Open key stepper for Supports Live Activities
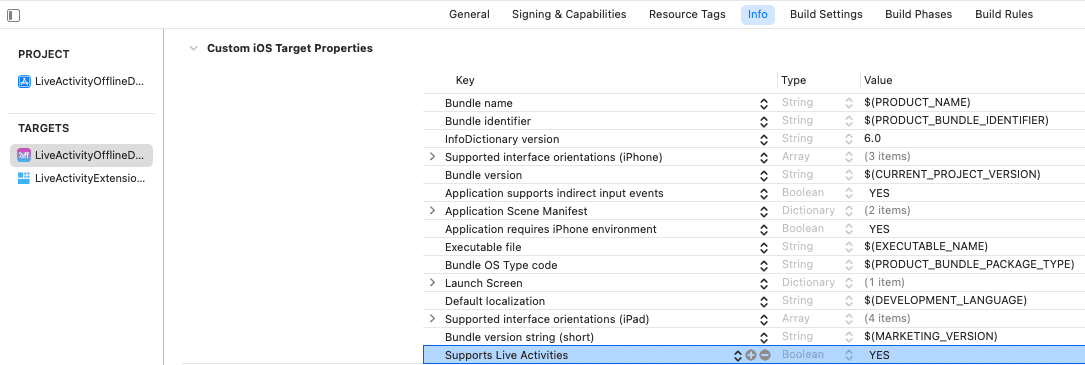 (x=738, y=355)
